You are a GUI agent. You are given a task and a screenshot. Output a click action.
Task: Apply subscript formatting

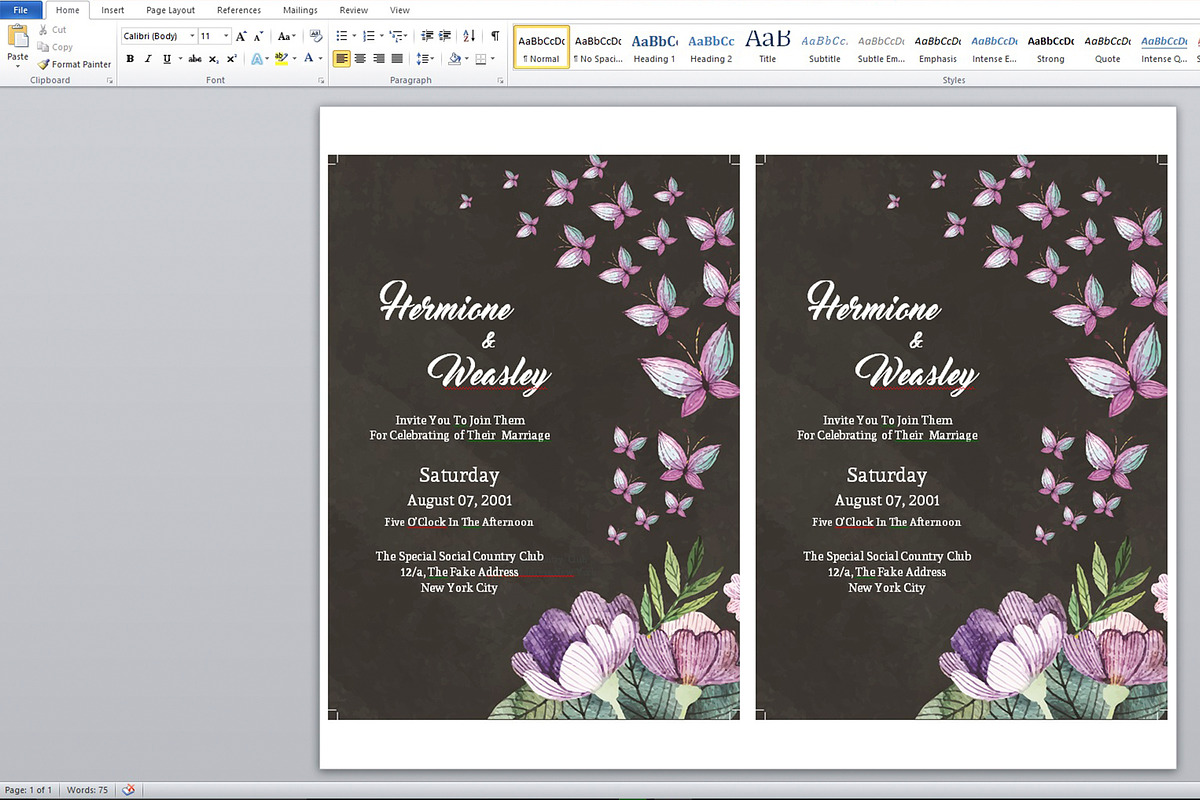click(214, 59)
